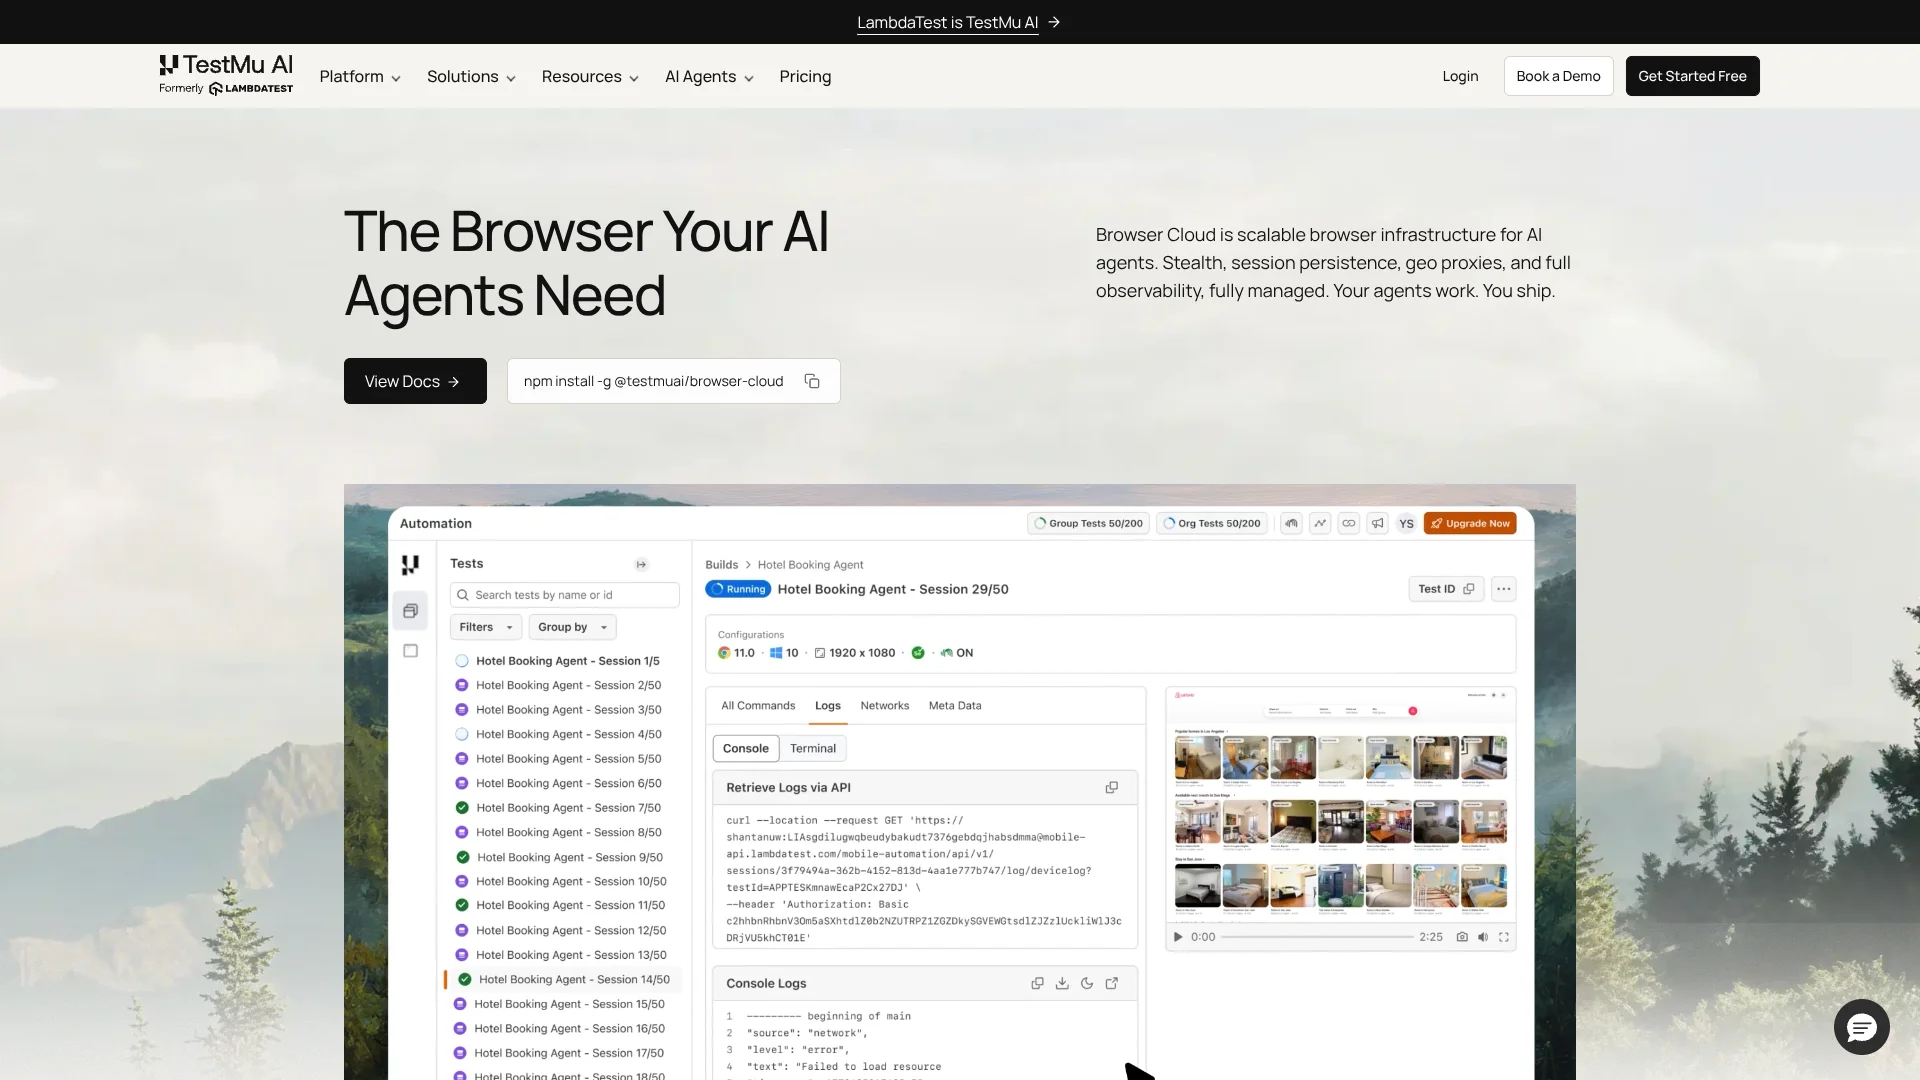Viewport: 1920px width, 1080px height.
Task: Switch to Console view
Action: click(745, 748)
